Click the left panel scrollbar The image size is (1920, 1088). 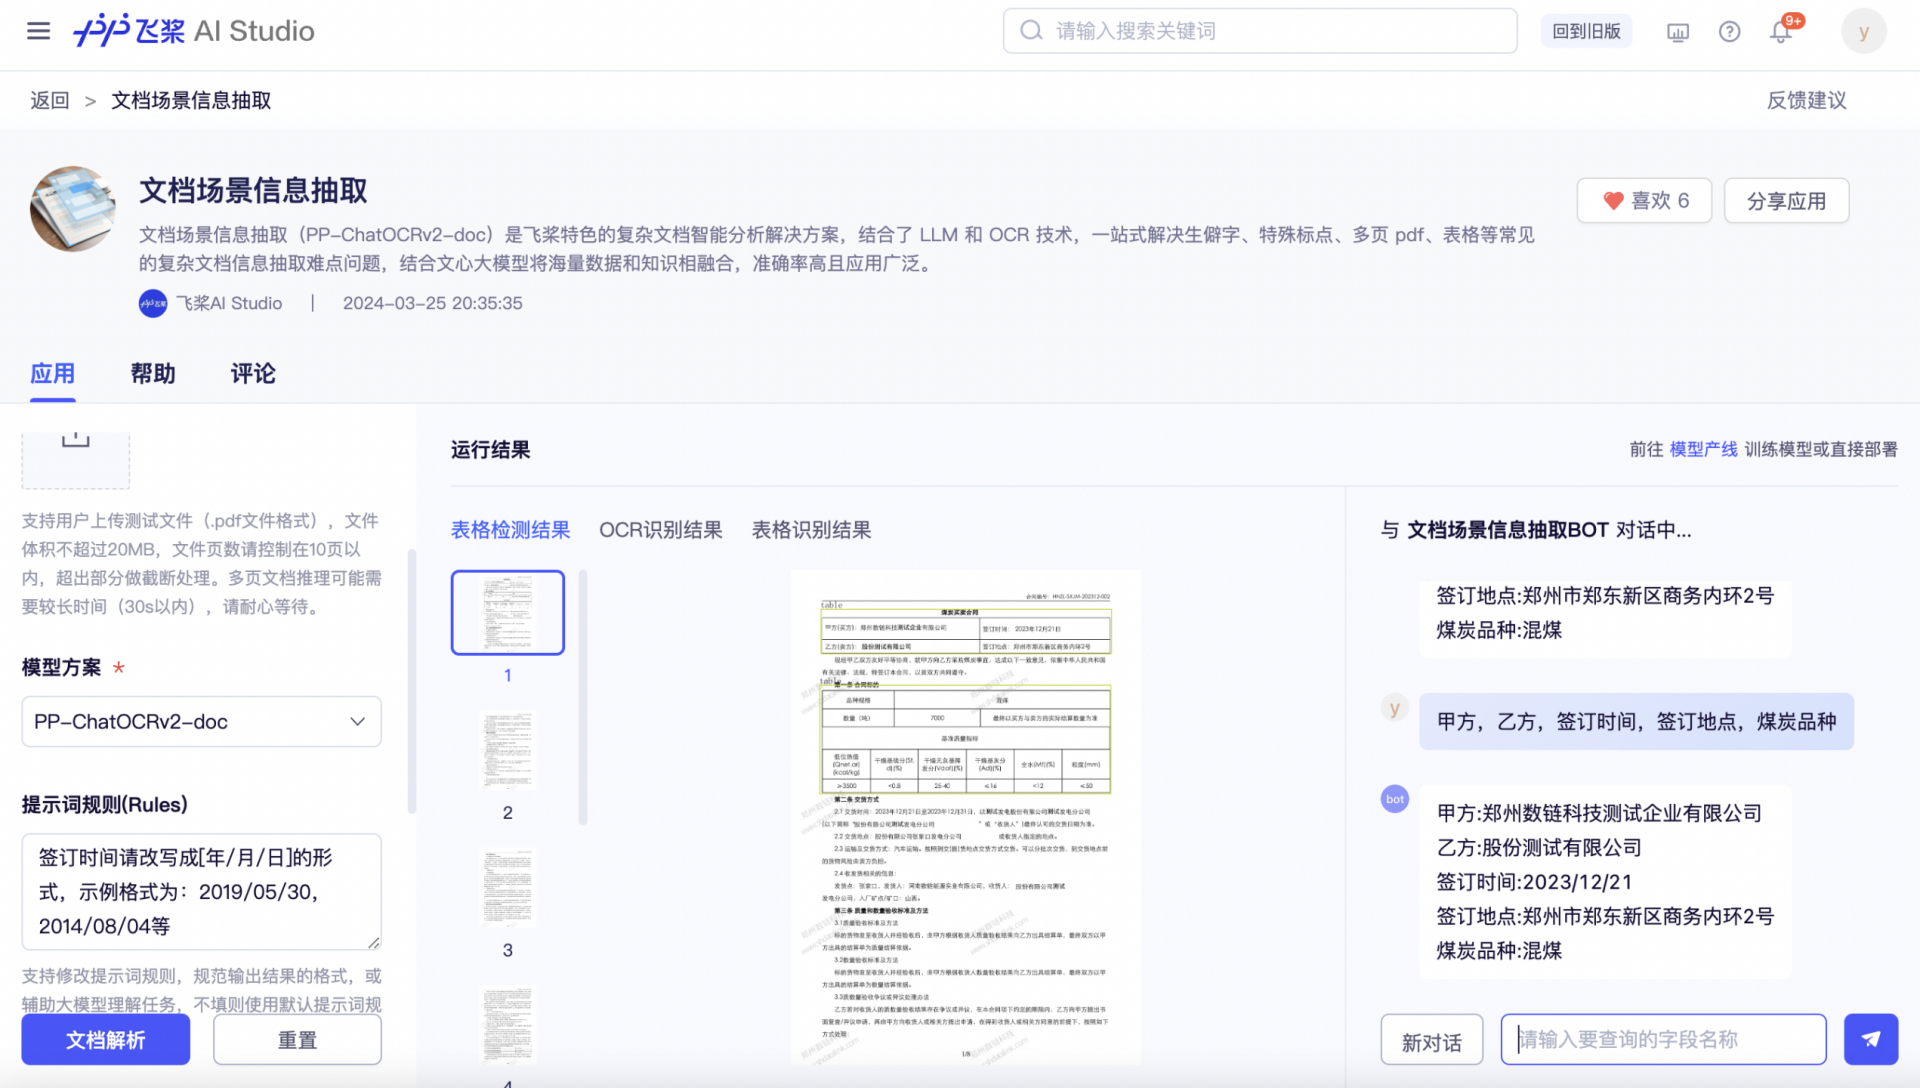(411, 680)
